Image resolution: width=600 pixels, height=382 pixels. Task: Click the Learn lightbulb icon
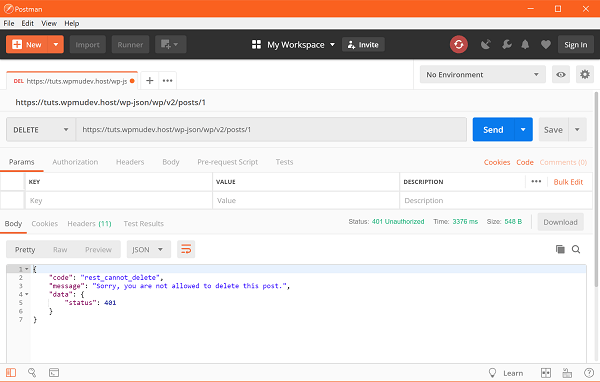coord(492,373)
